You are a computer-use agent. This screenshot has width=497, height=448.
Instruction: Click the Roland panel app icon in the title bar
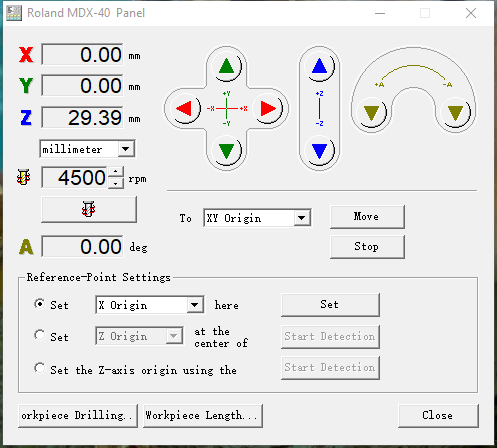click(x=14, y=13)
